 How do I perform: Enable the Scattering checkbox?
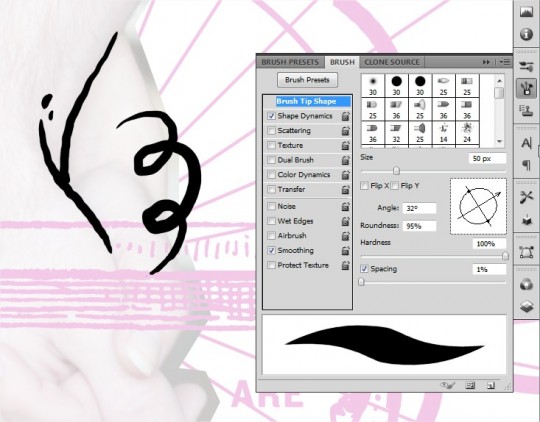click(x=271, y=131)
